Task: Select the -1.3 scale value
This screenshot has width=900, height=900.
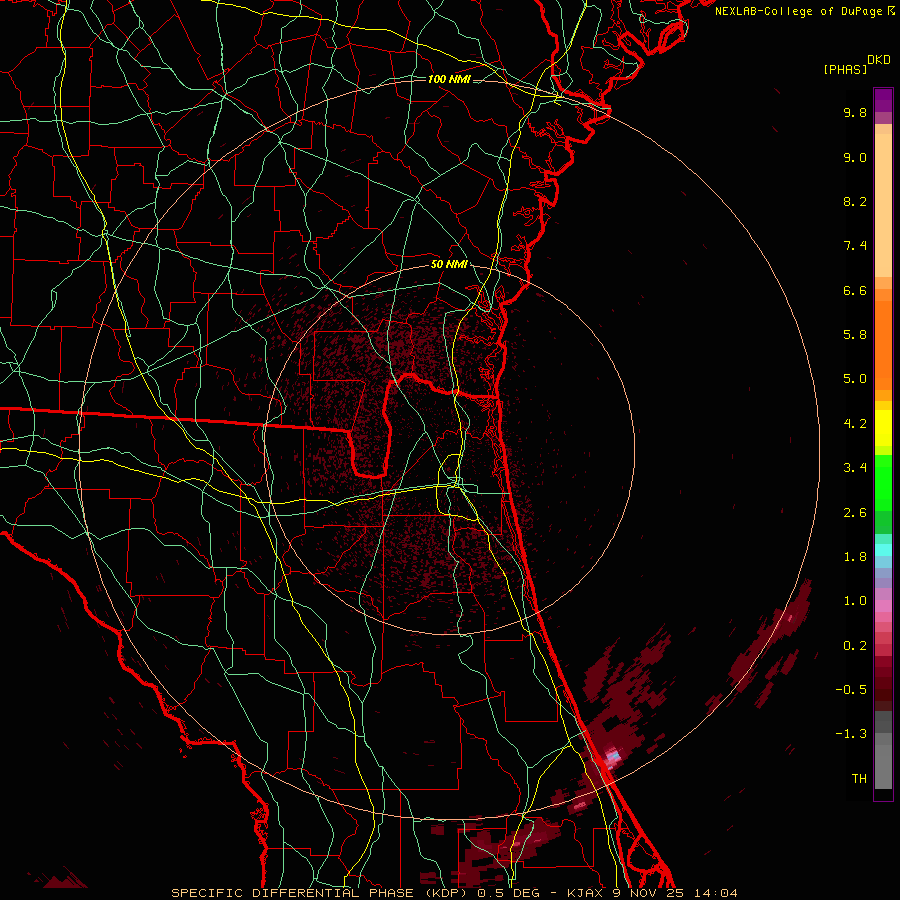Action: pos(851,734)
